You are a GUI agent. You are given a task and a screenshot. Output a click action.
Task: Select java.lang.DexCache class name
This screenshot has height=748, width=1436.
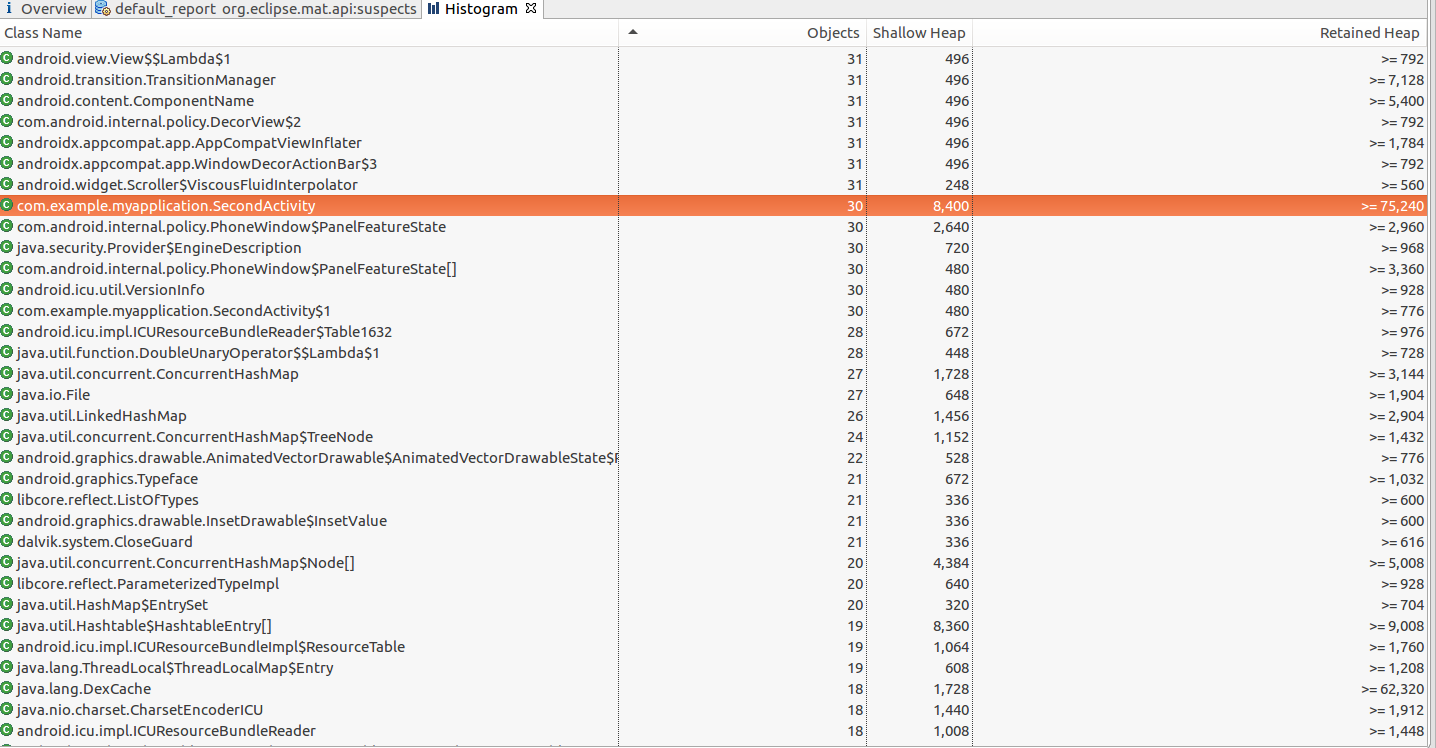[x=84, y=689]
